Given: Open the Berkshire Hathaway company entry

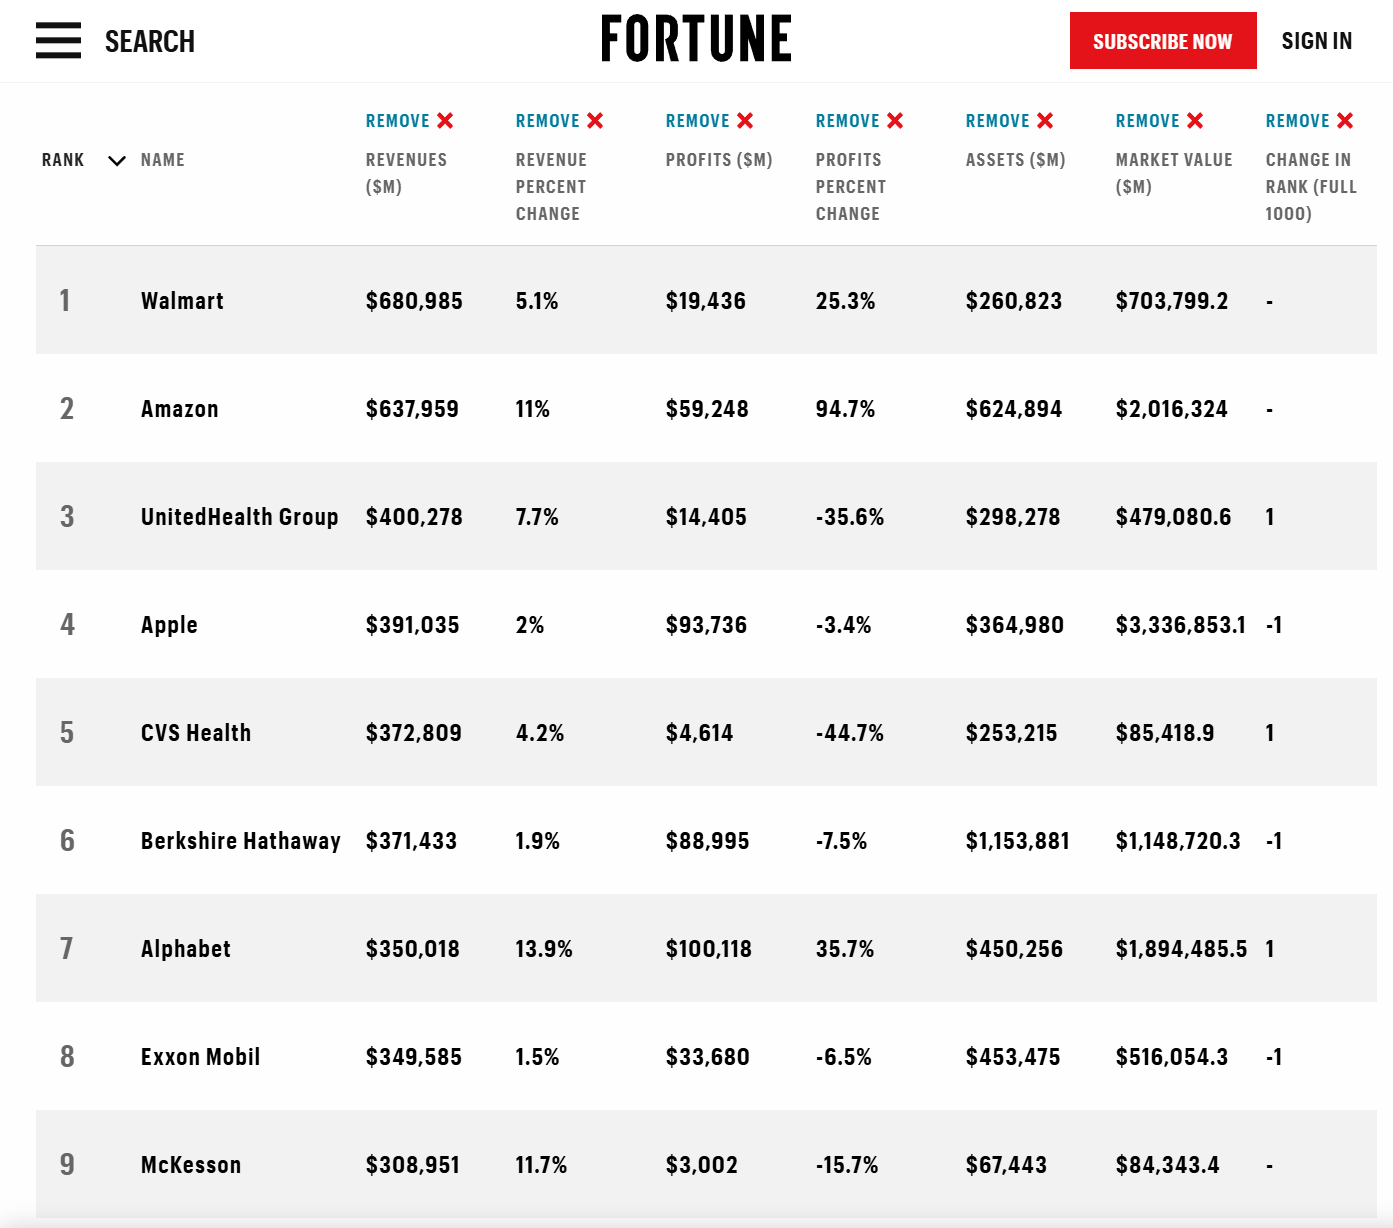Looking at the screenshot, I should coord(240,841).
